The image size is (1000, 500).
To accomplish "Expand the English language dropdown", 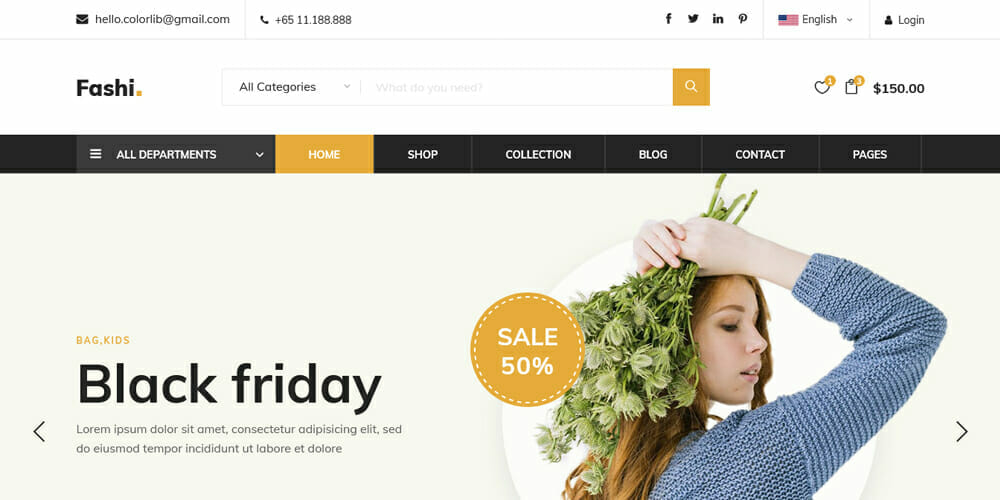I will click(816, 19).
